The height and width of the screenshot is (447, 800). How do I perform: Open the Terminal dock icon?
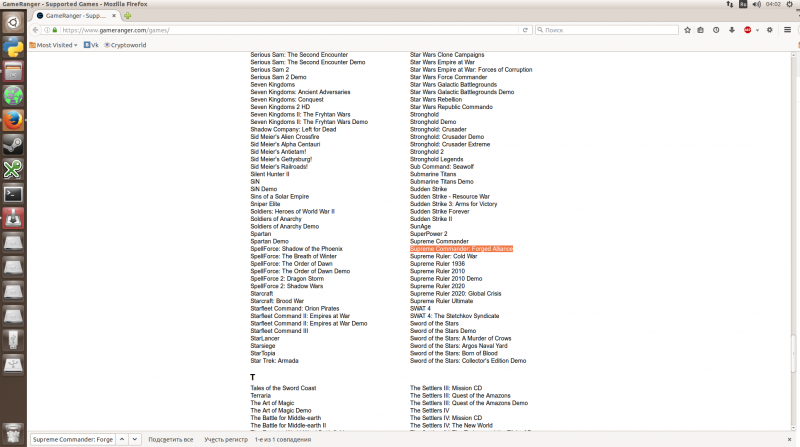(x=13, y=194)
